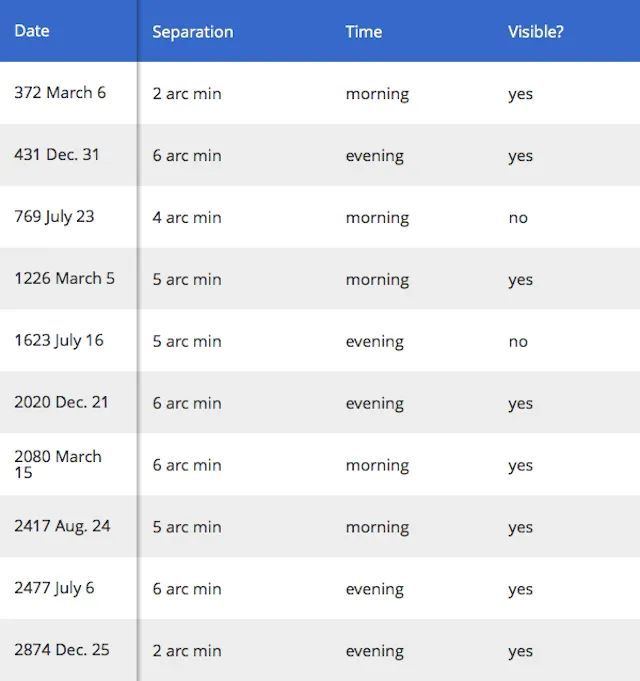Click "no" in the 1623 July 16 row

pyautogui.click(x=518, y=342)
